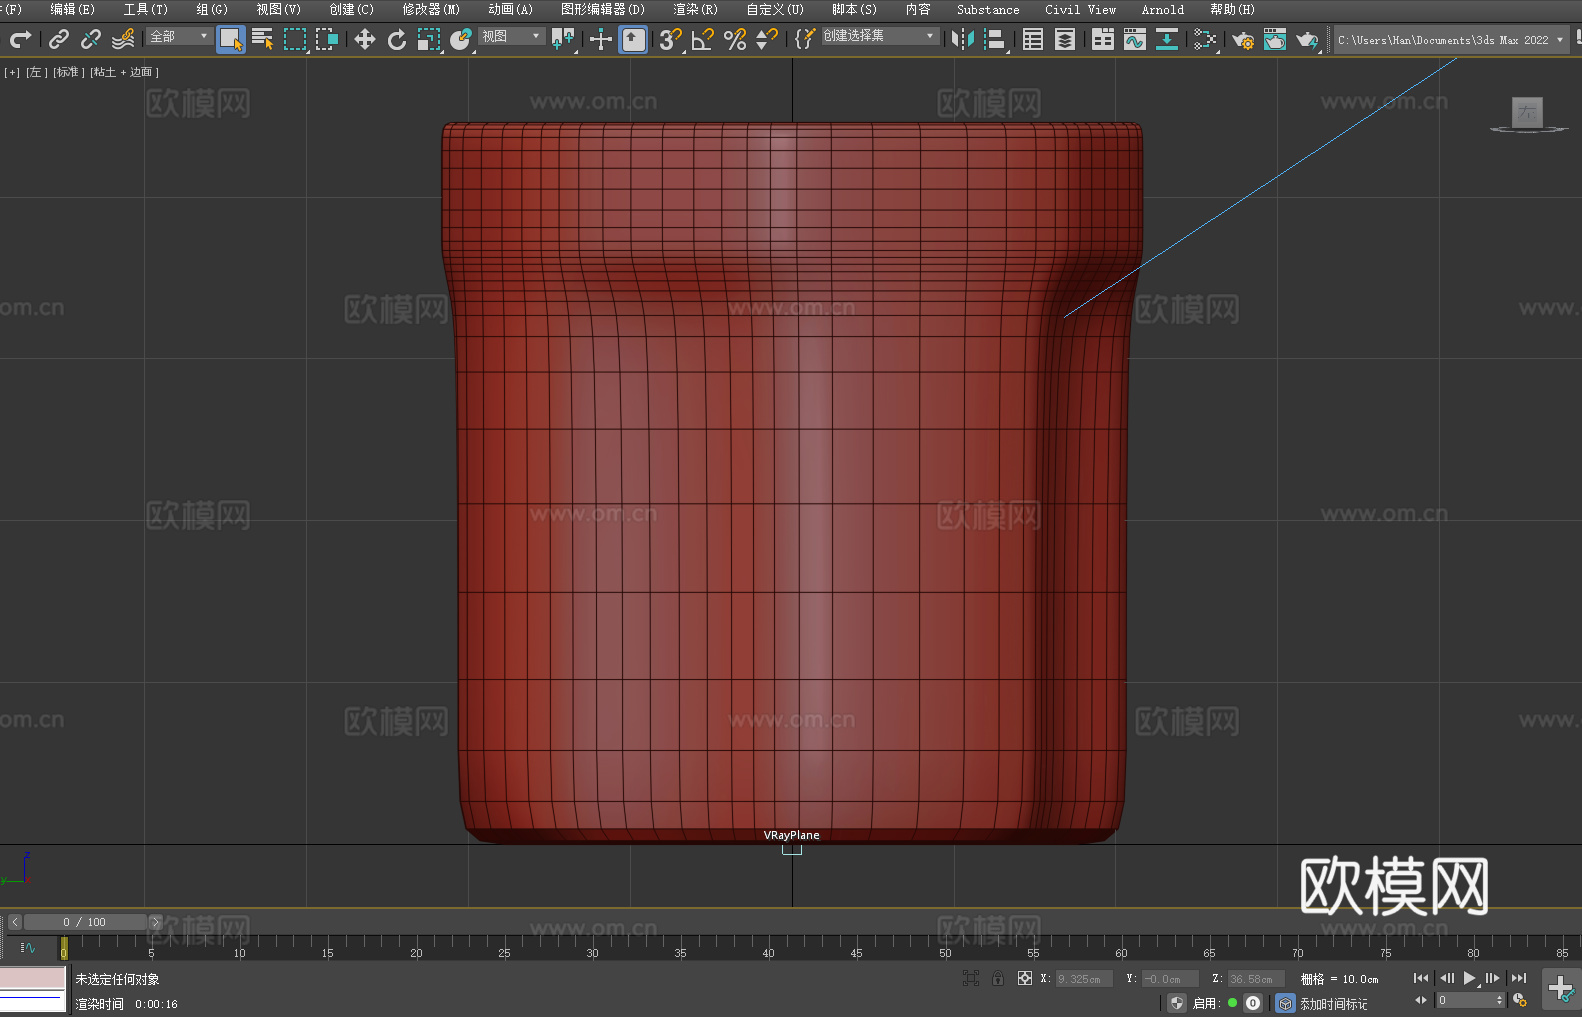1582x1017 pixels.
Task: Activate Select and Rotate tool
Action: click(x=397, y=39)
